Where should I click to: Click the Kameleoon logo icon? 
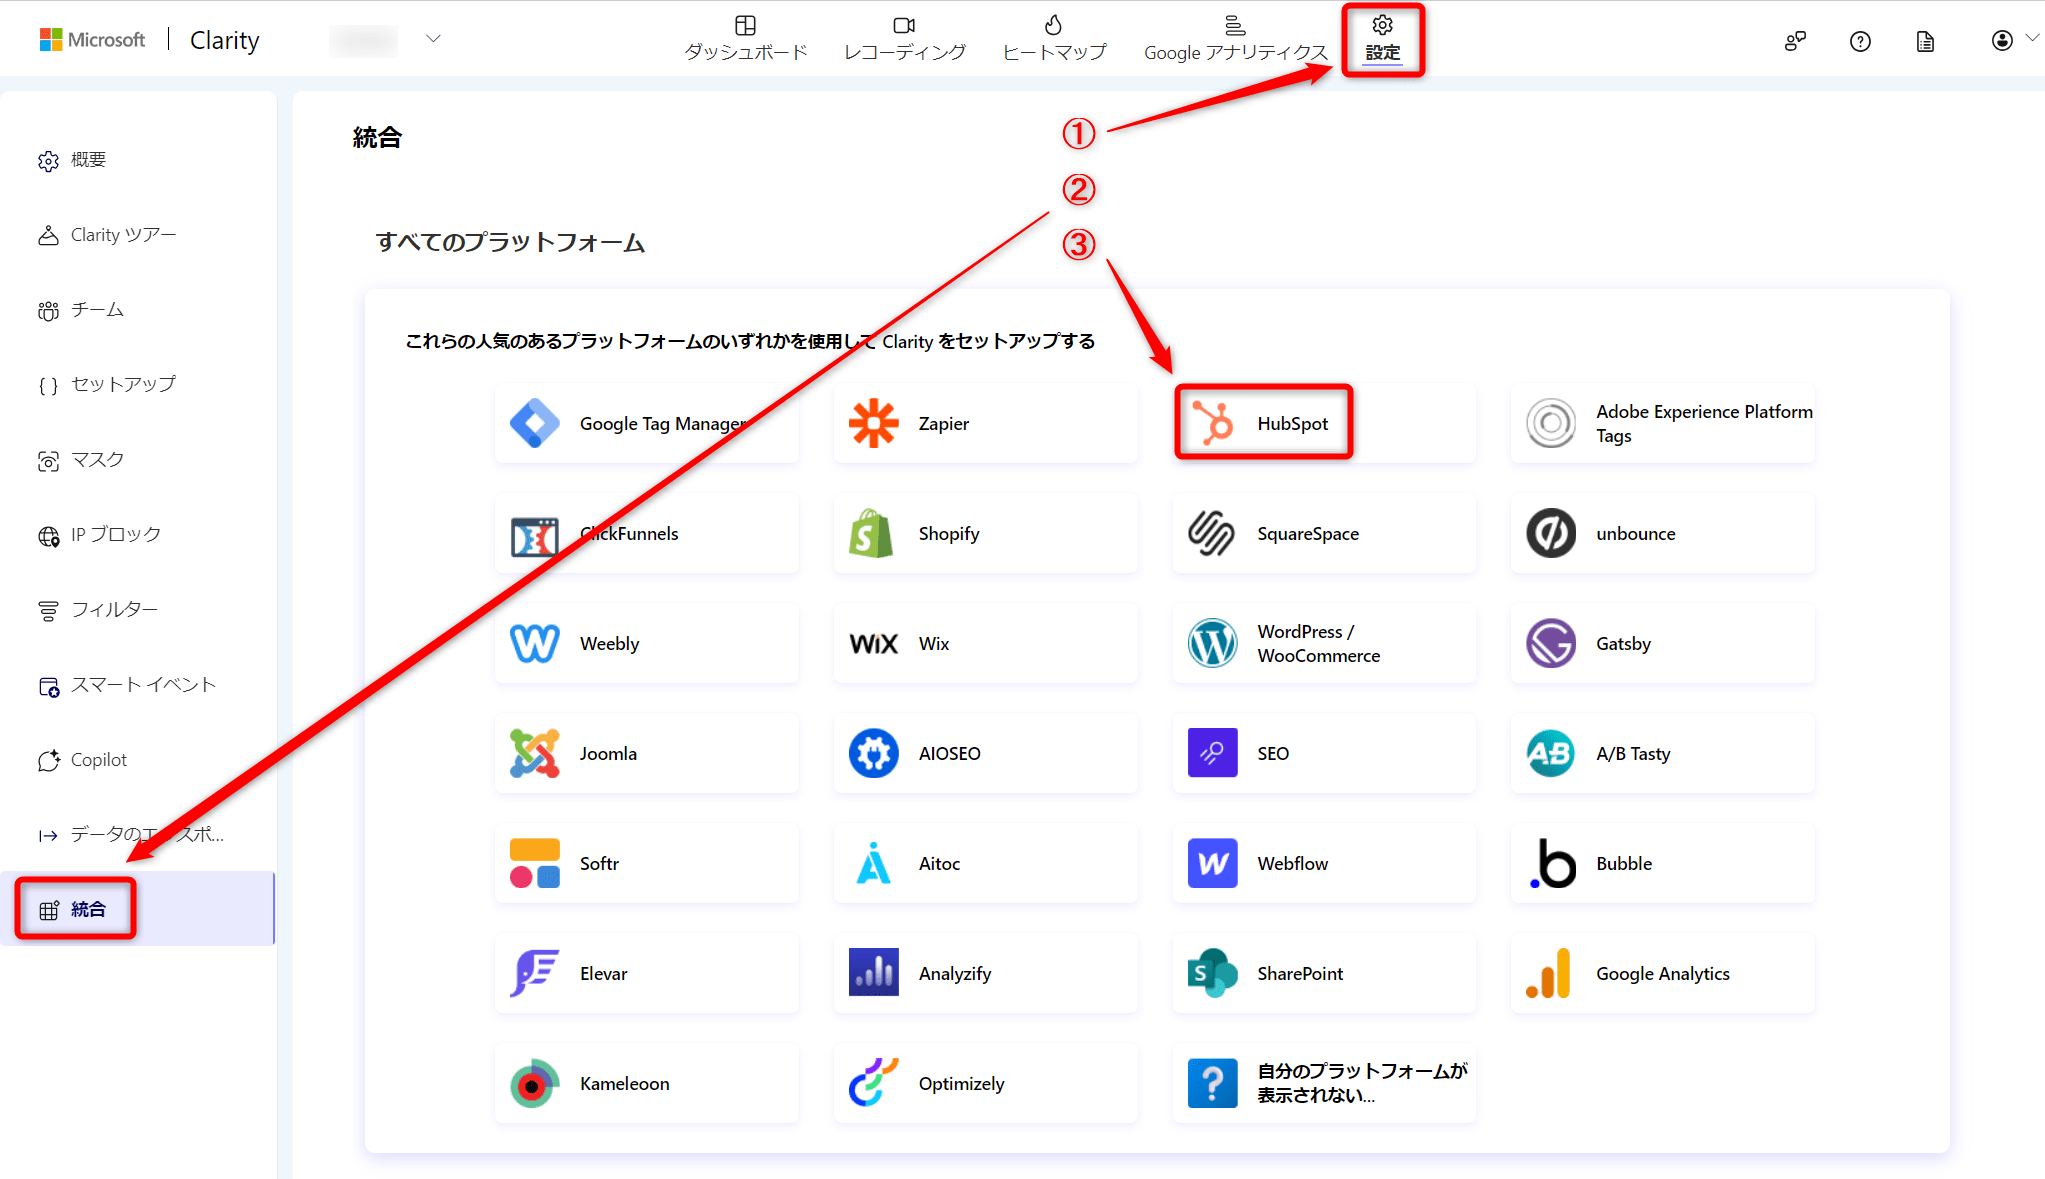535,1083
